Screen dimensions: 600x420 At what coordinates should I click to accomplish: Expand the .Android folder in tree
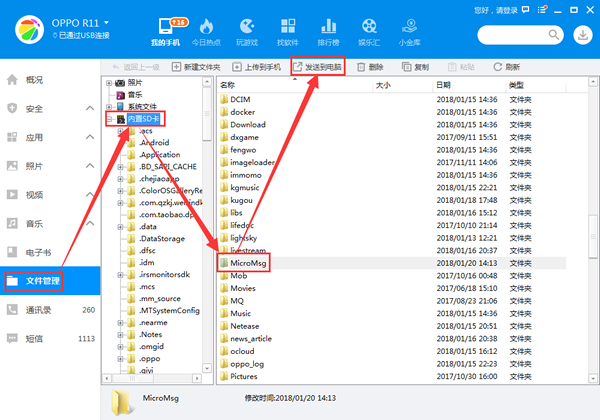click(119, 143)
